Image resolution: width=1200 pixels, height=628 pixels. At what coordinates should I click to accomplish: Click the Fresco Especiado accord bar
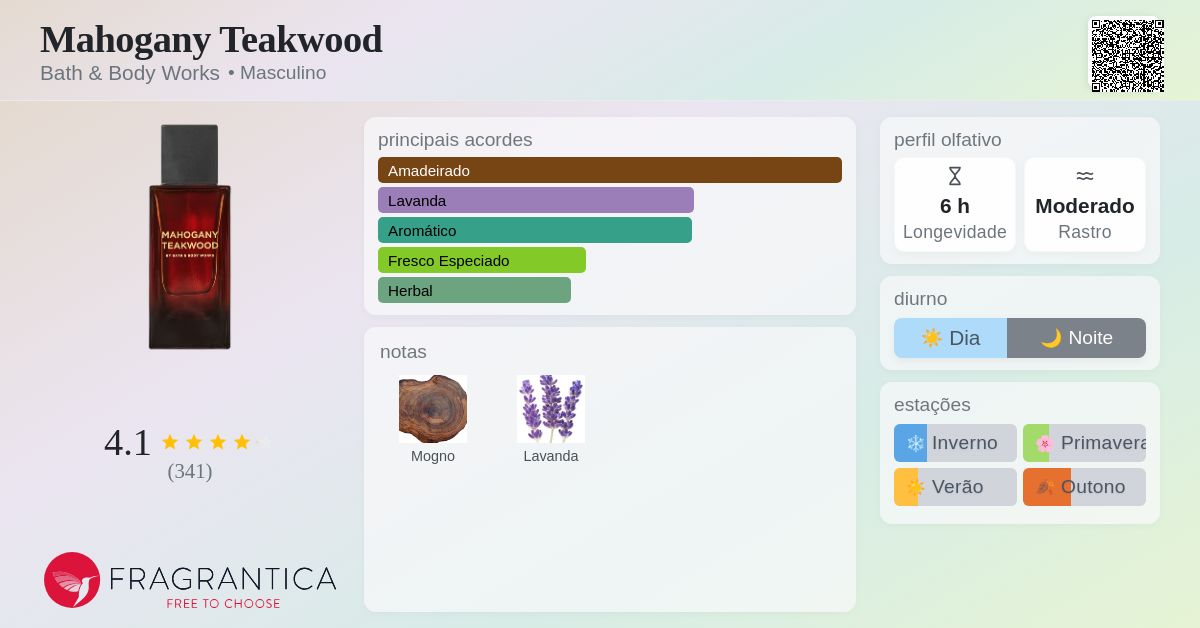click(x=482, y=260)
